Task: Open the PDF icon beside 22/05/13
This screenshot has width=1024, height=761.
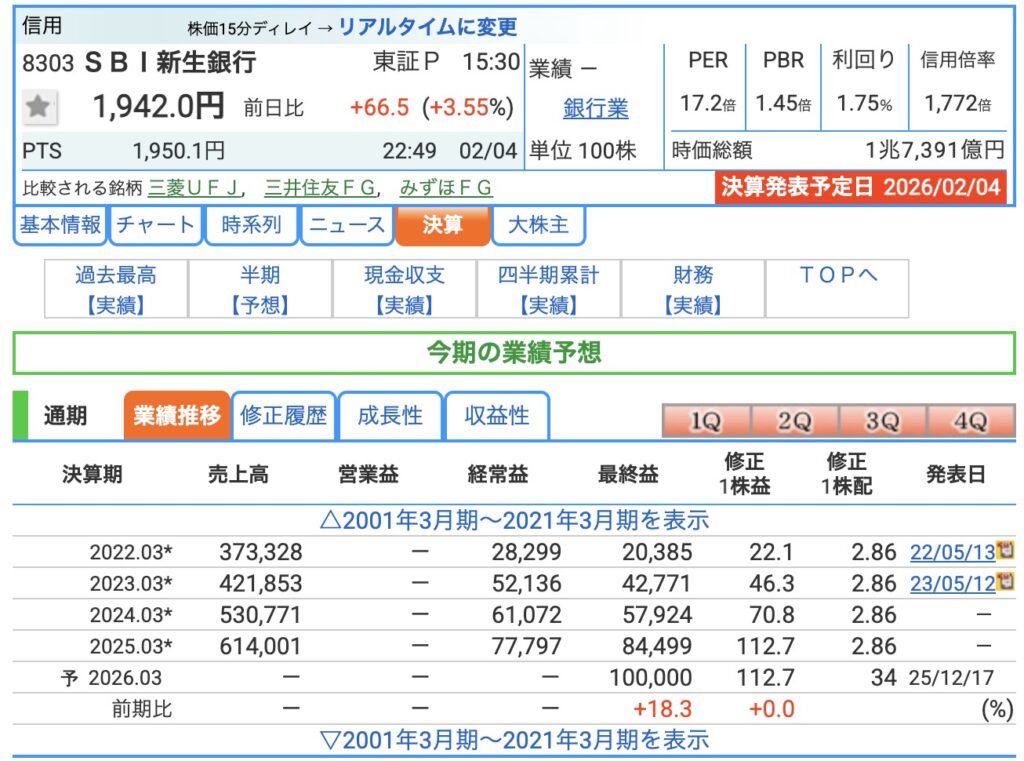Action: (x=1004, y=550)
